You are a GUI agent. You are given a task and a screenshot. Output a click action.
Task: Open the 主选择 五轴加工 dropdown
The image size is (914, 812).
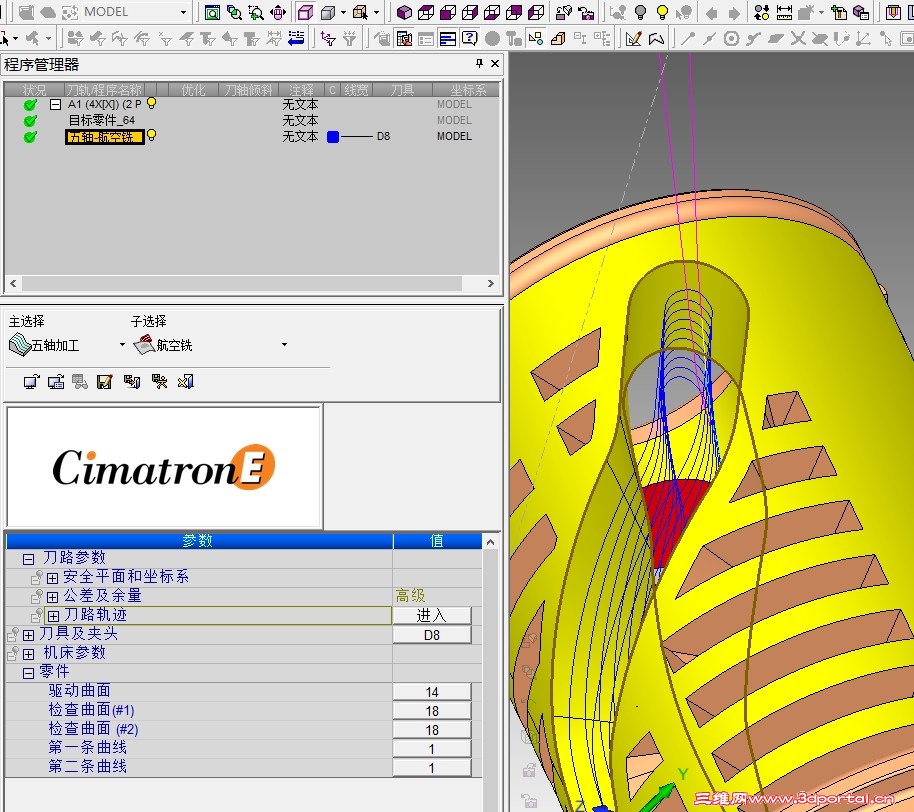pos(122,345)
